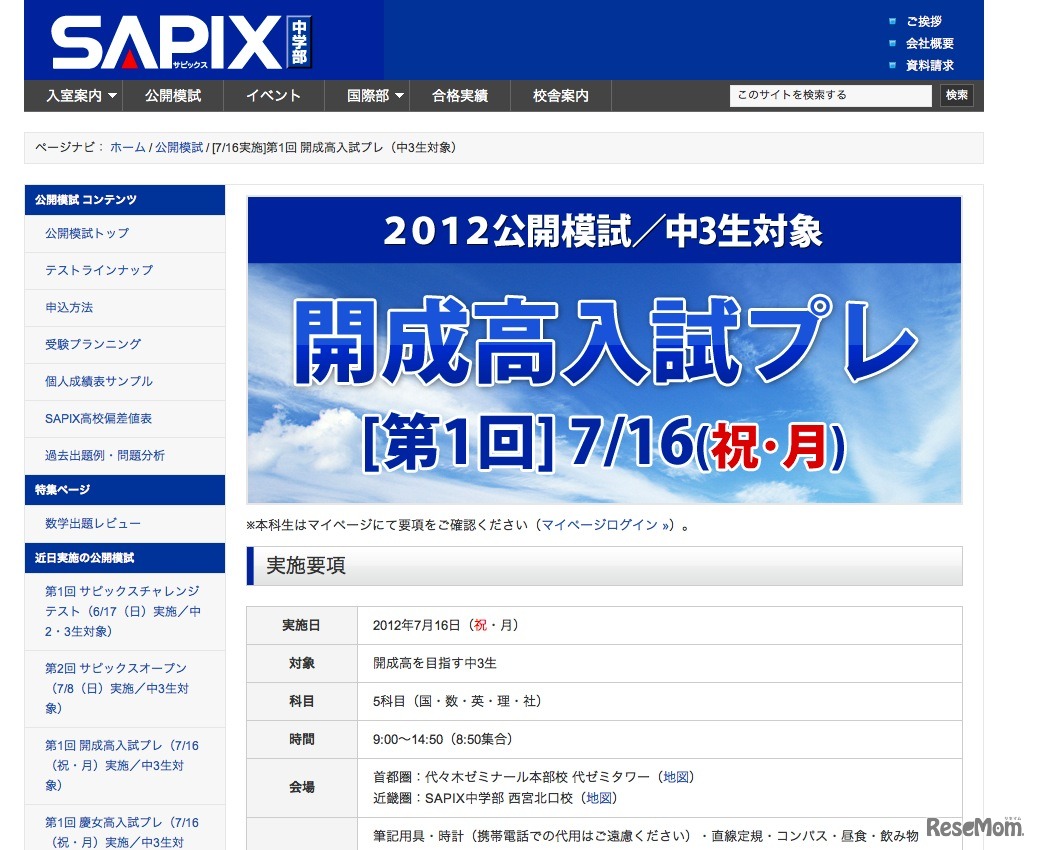Open SAPIX高校偏差値表 in sidebar
1037x850 pixels.
click(x=99, y=419)
